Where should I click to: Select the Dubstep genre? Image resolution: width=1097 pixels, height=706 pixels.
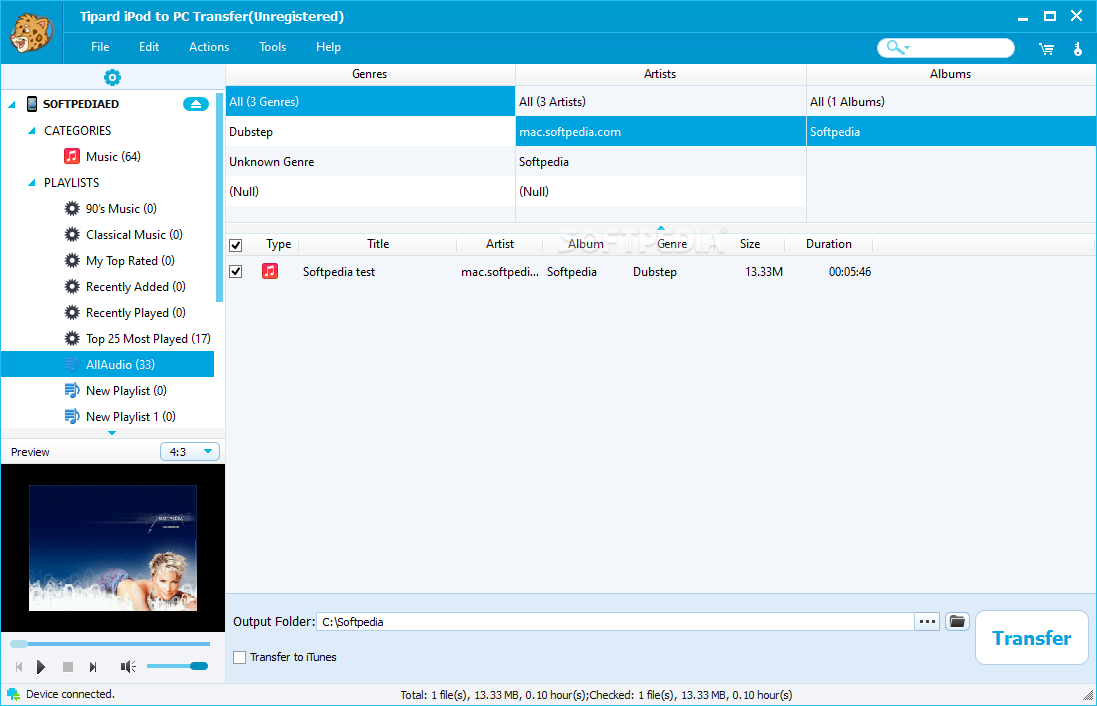point(370,132)
